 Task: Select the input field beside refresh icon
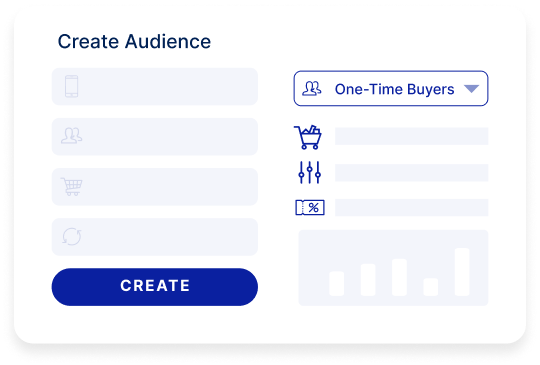[x=155, y=237]
